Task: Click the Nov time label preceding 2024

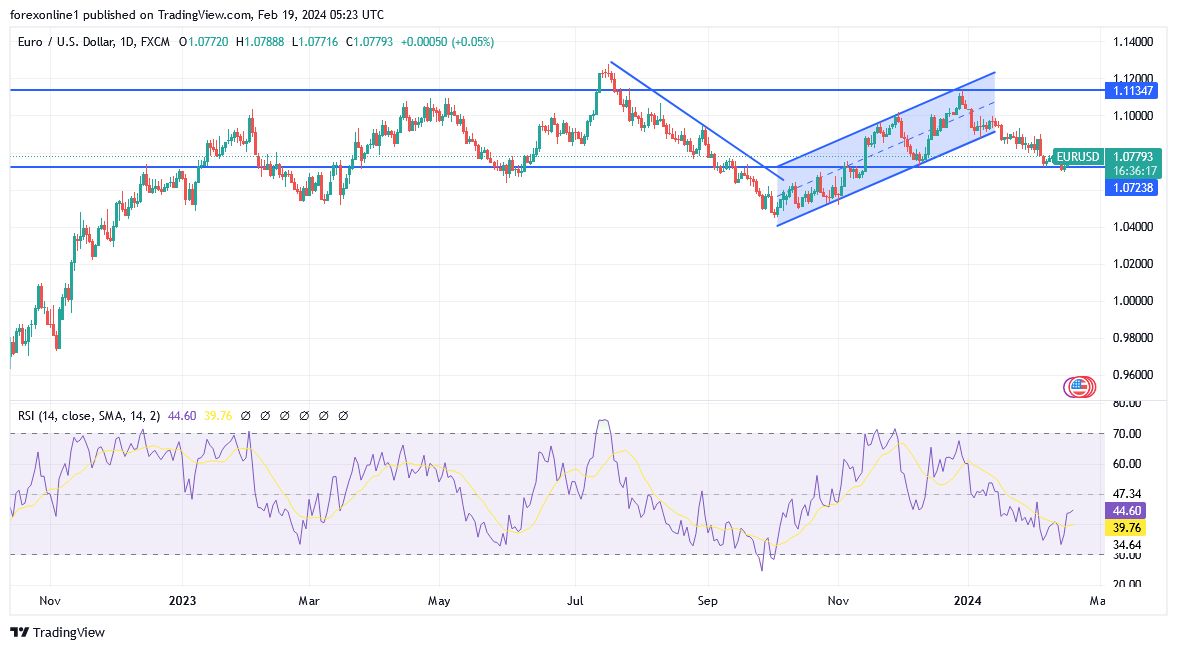Action: point(838,600)
